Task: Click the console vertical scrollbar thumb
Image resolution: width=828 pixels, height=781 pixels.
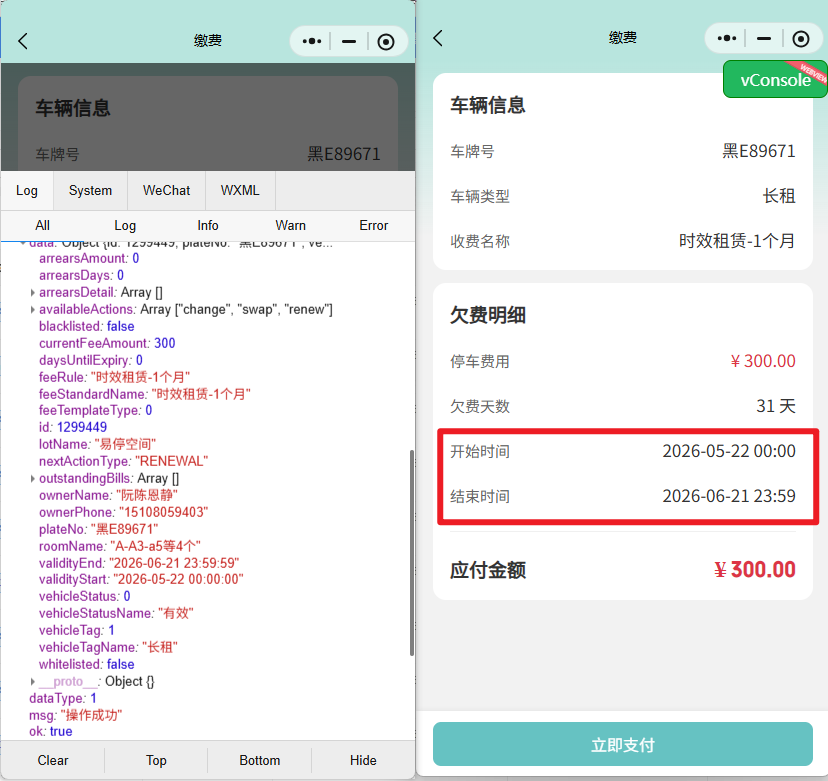Action: (x=411, y=552)
